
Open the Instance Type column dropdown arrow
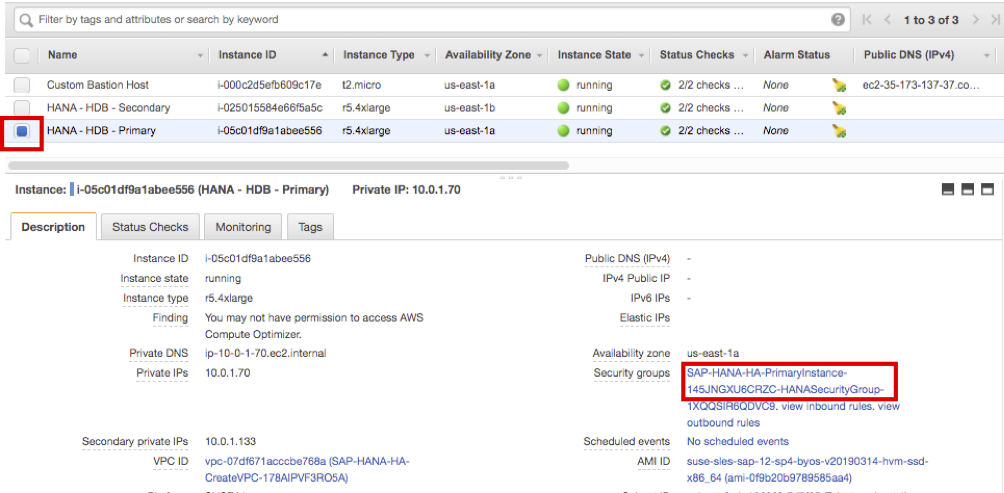pos(428,56)
